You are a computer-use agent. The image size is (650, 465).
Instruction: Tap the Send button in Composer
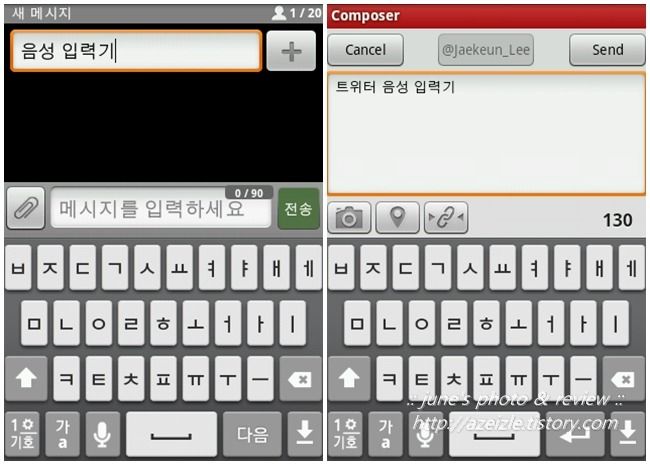point(607,50)
